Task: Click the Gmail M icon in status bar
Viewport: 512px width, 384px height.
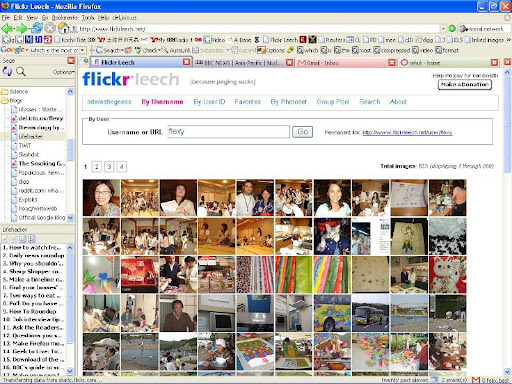Action: coord(476,380)
